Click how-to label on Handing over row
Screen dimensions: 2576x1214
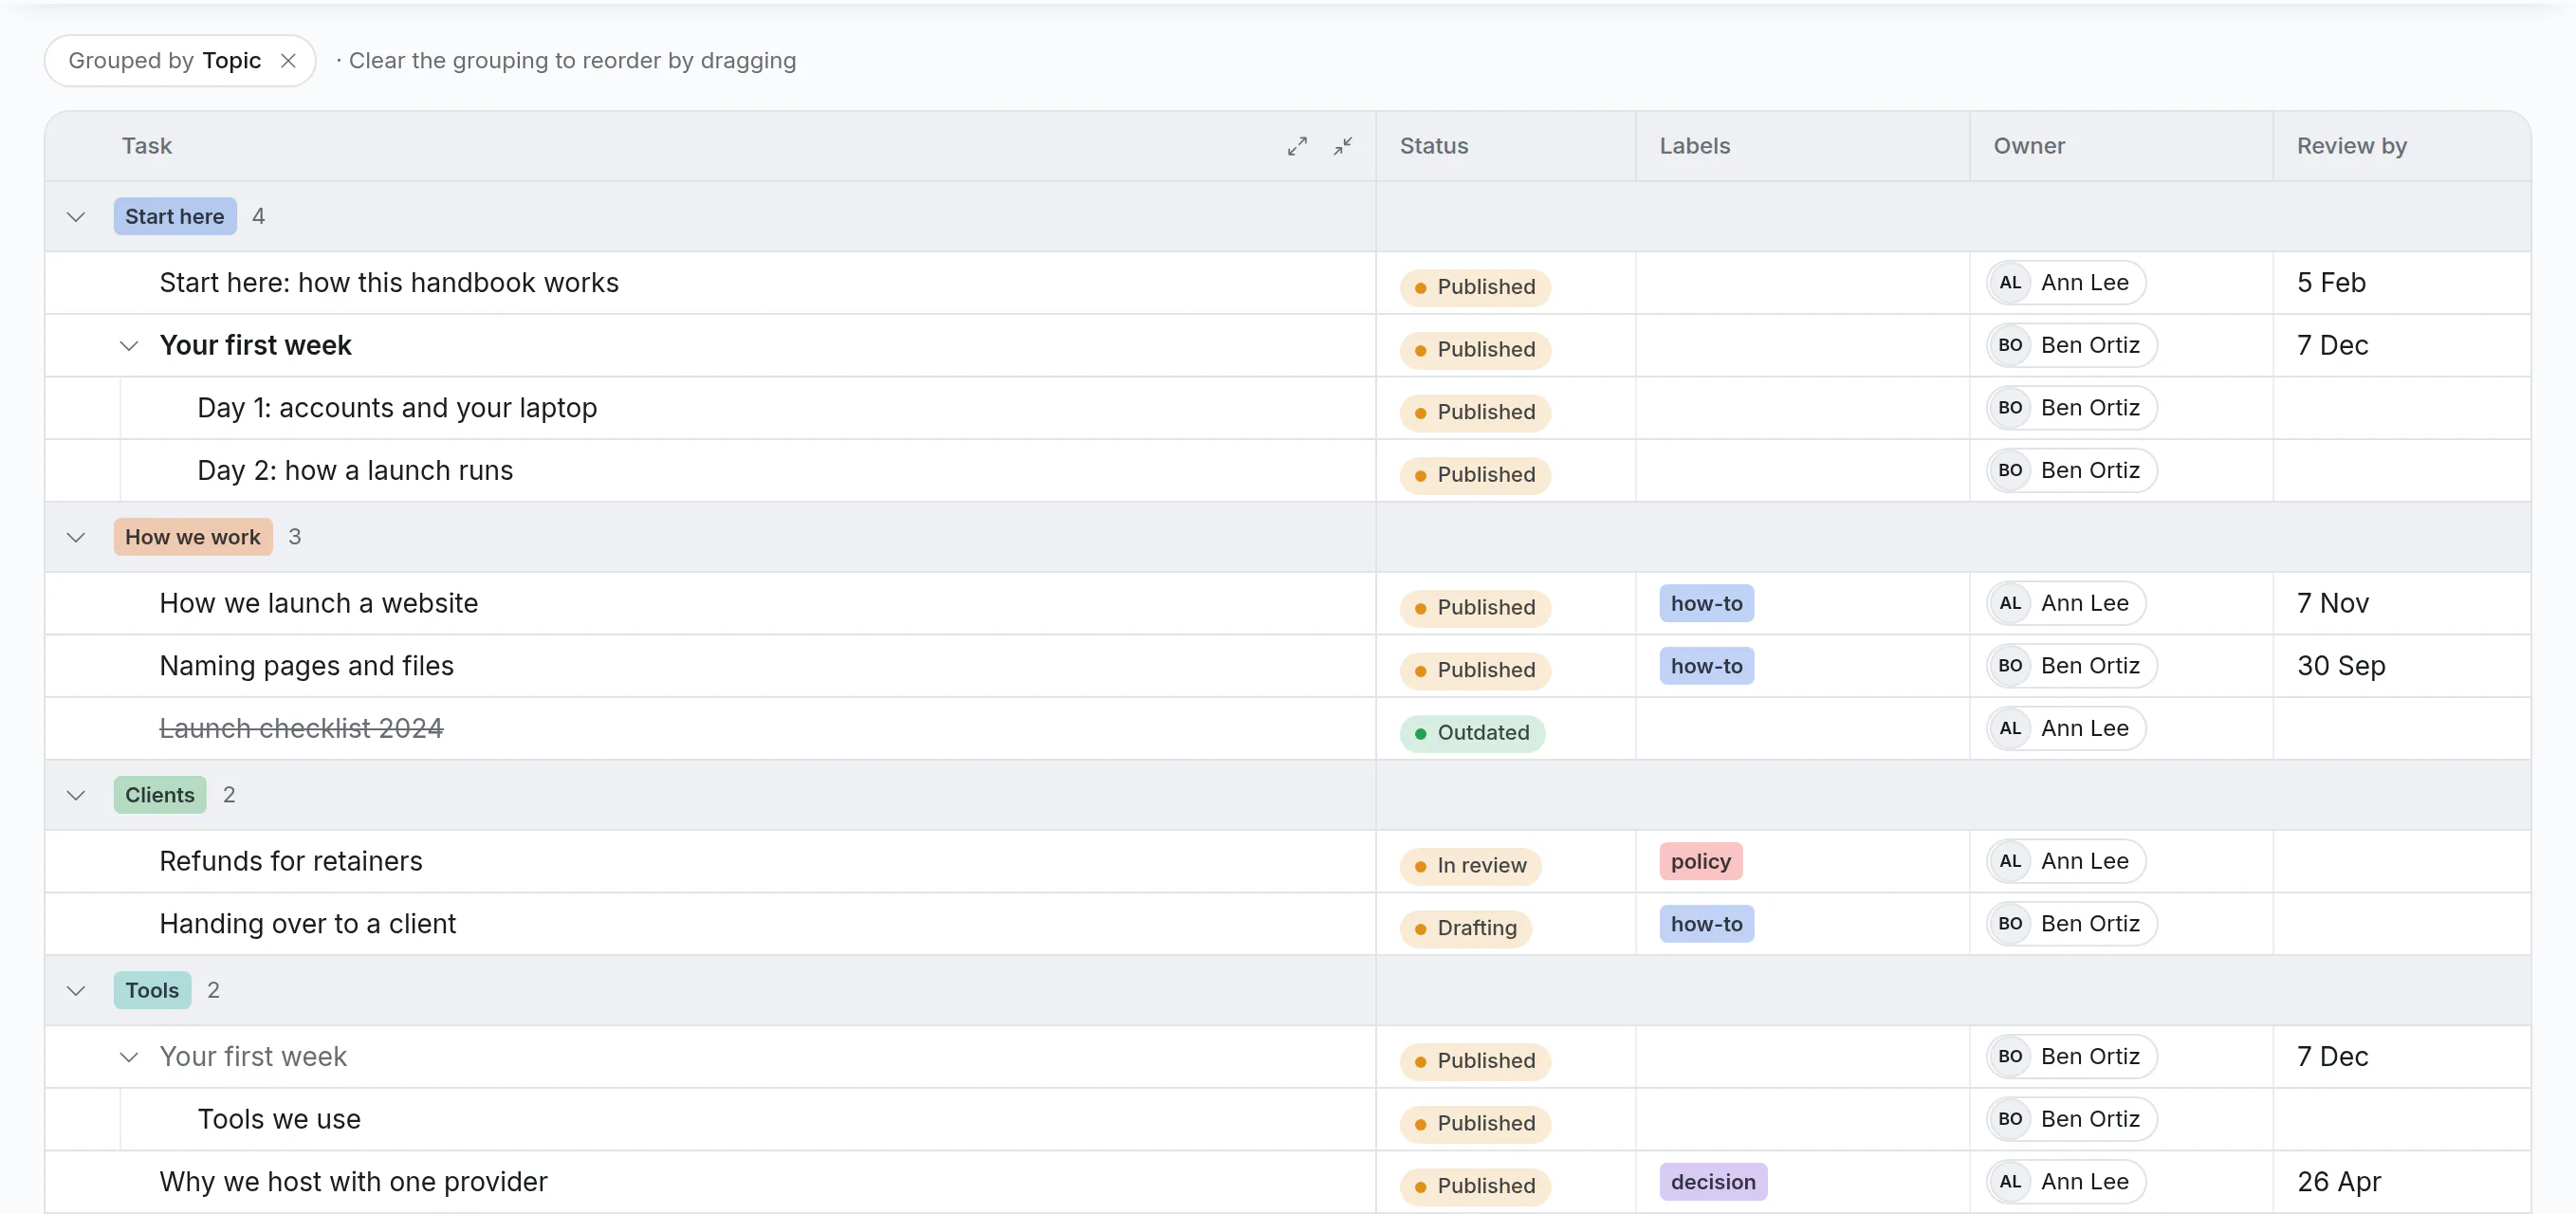[x=1706, y=924]
